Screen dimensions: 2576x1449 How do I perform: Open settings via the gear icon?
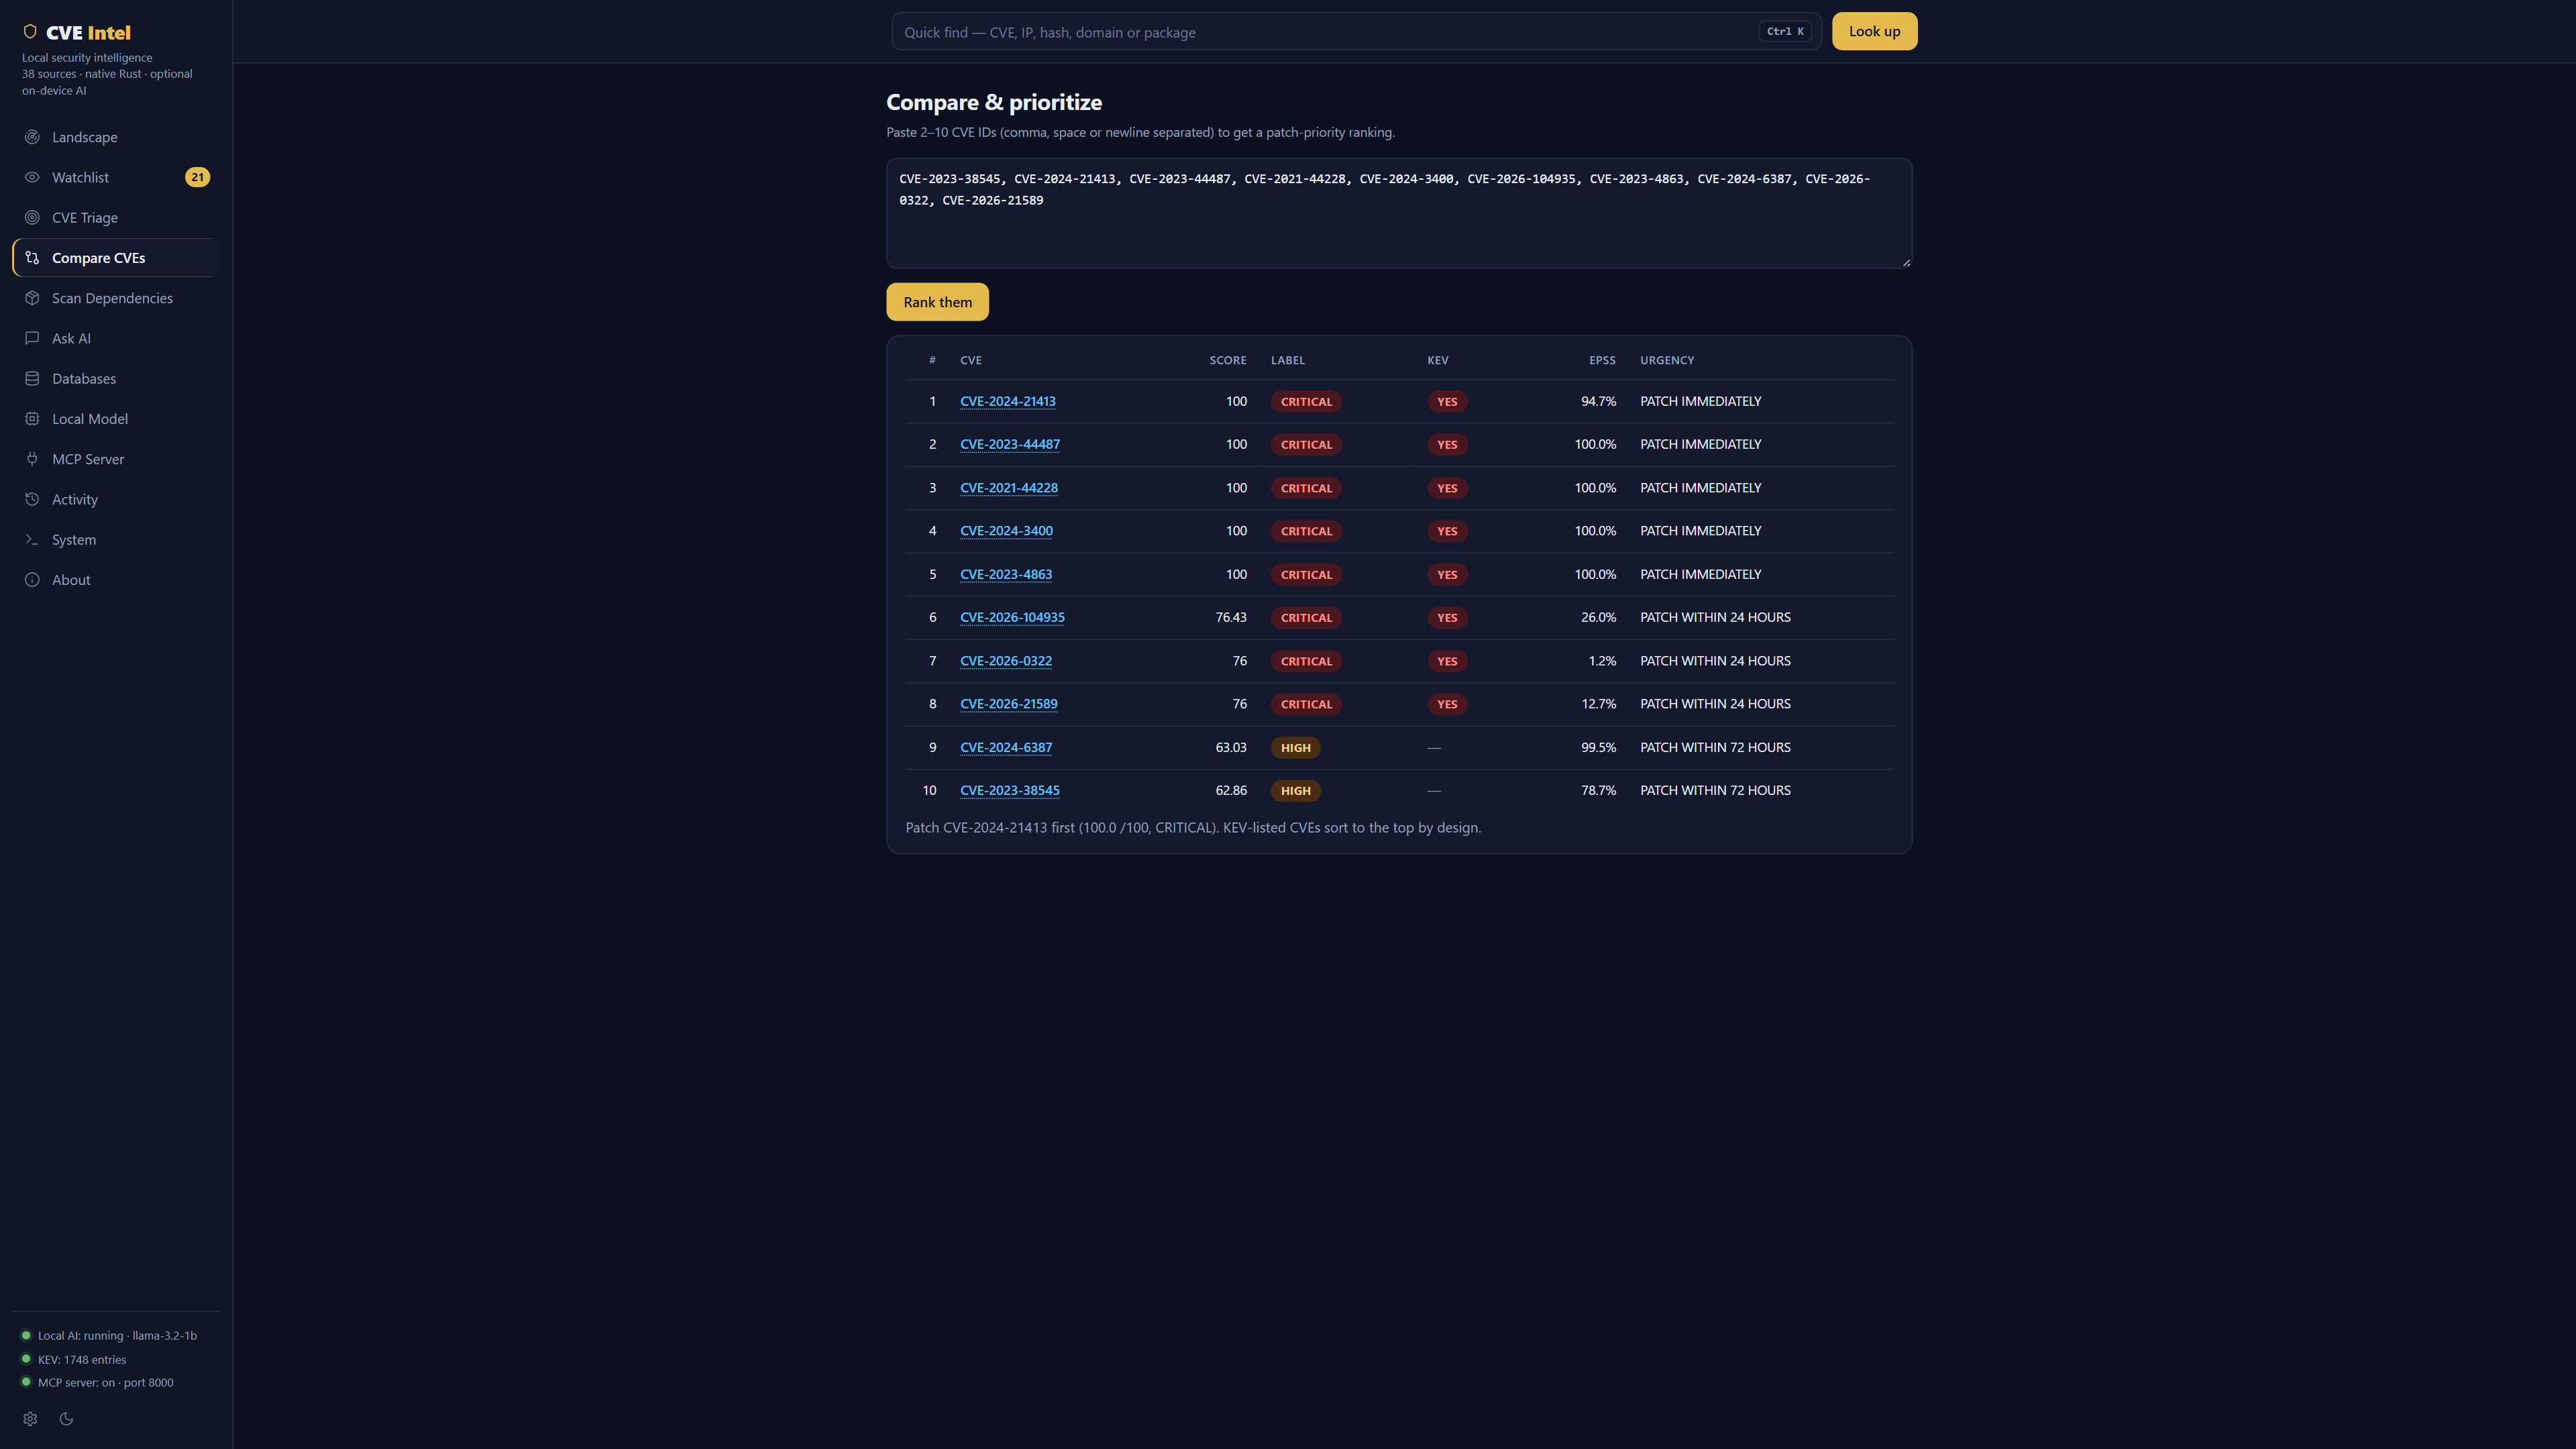[30, 1419]
